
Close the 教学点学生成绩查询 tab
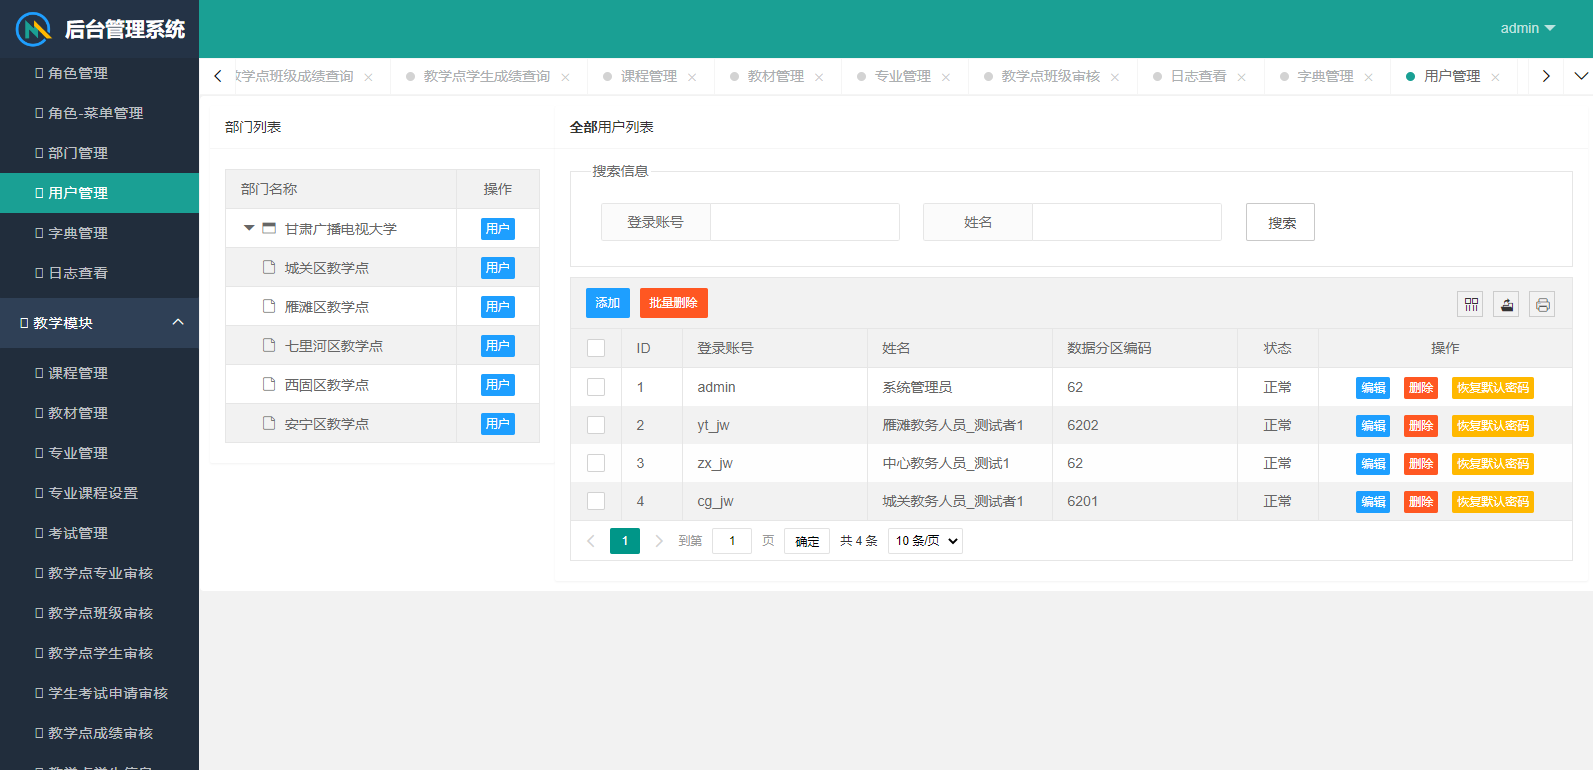[565, 77]
